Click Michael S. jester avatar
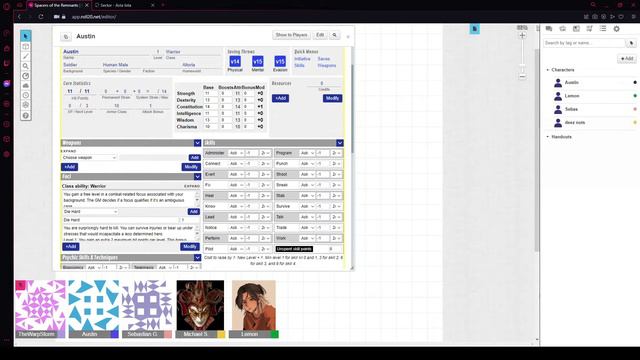Screen dimensions: 640x360 pyautogui.click(x=200, y=305)
